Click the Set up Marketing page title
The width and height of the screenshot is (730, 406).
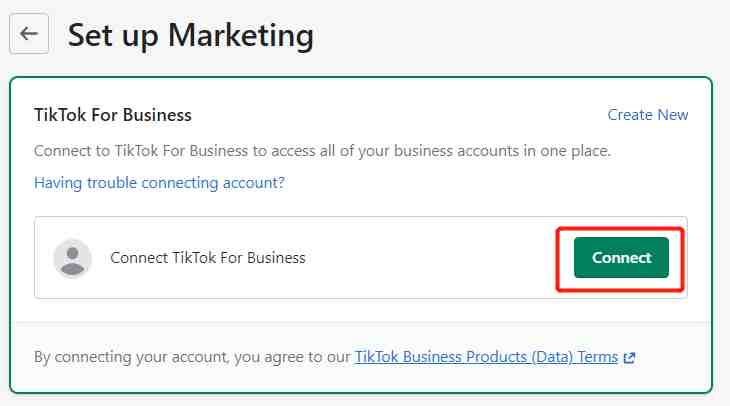pos(190,35)
